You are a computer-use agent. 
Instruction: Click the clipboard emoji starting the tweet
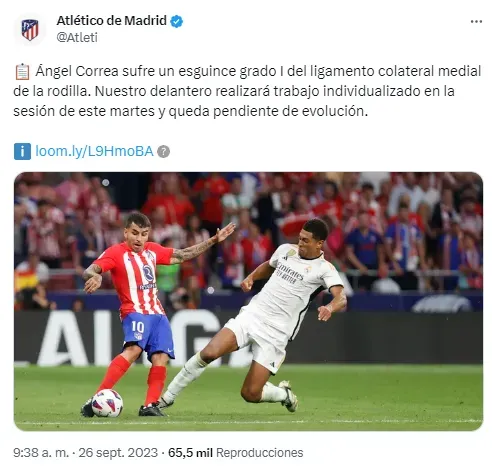tap(22, 72)
